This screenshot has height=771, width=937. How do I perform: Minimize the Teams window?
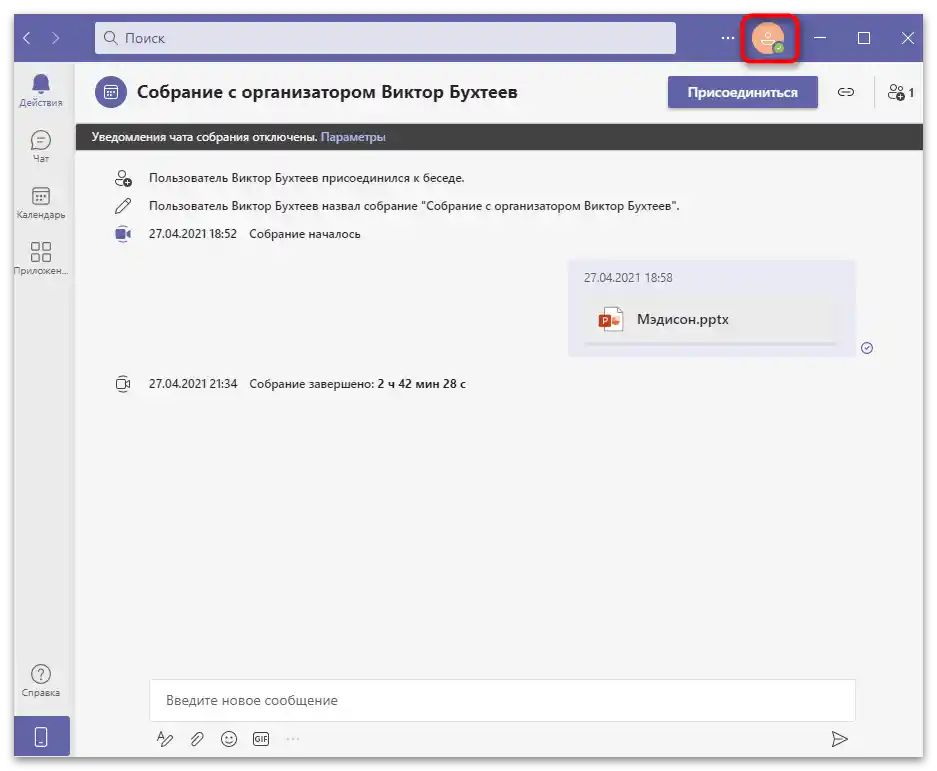click(820, 38)
